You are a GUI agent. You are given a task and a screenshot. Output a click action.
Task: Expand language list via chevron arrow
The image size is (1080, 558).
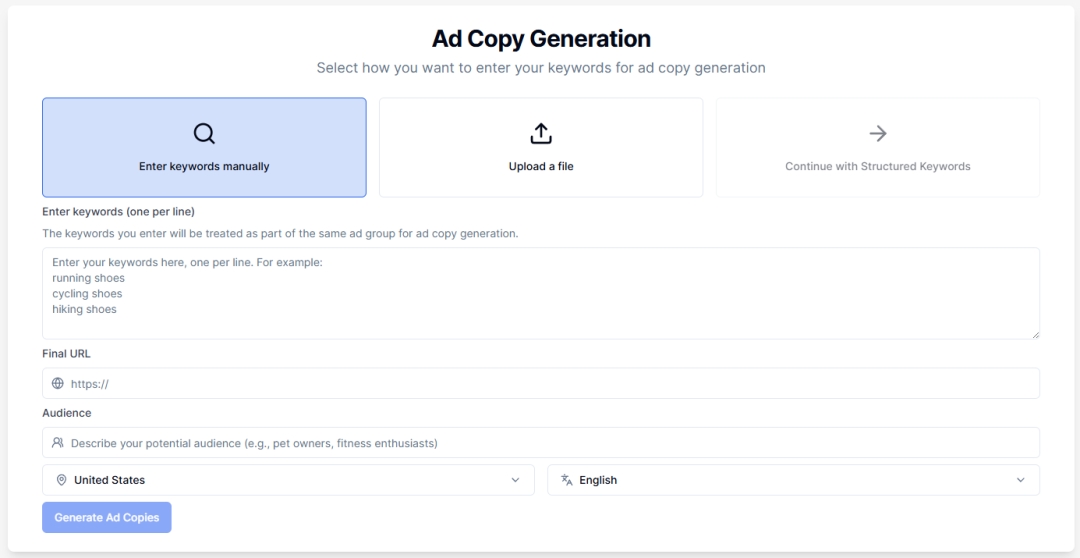click(1021, 480)
